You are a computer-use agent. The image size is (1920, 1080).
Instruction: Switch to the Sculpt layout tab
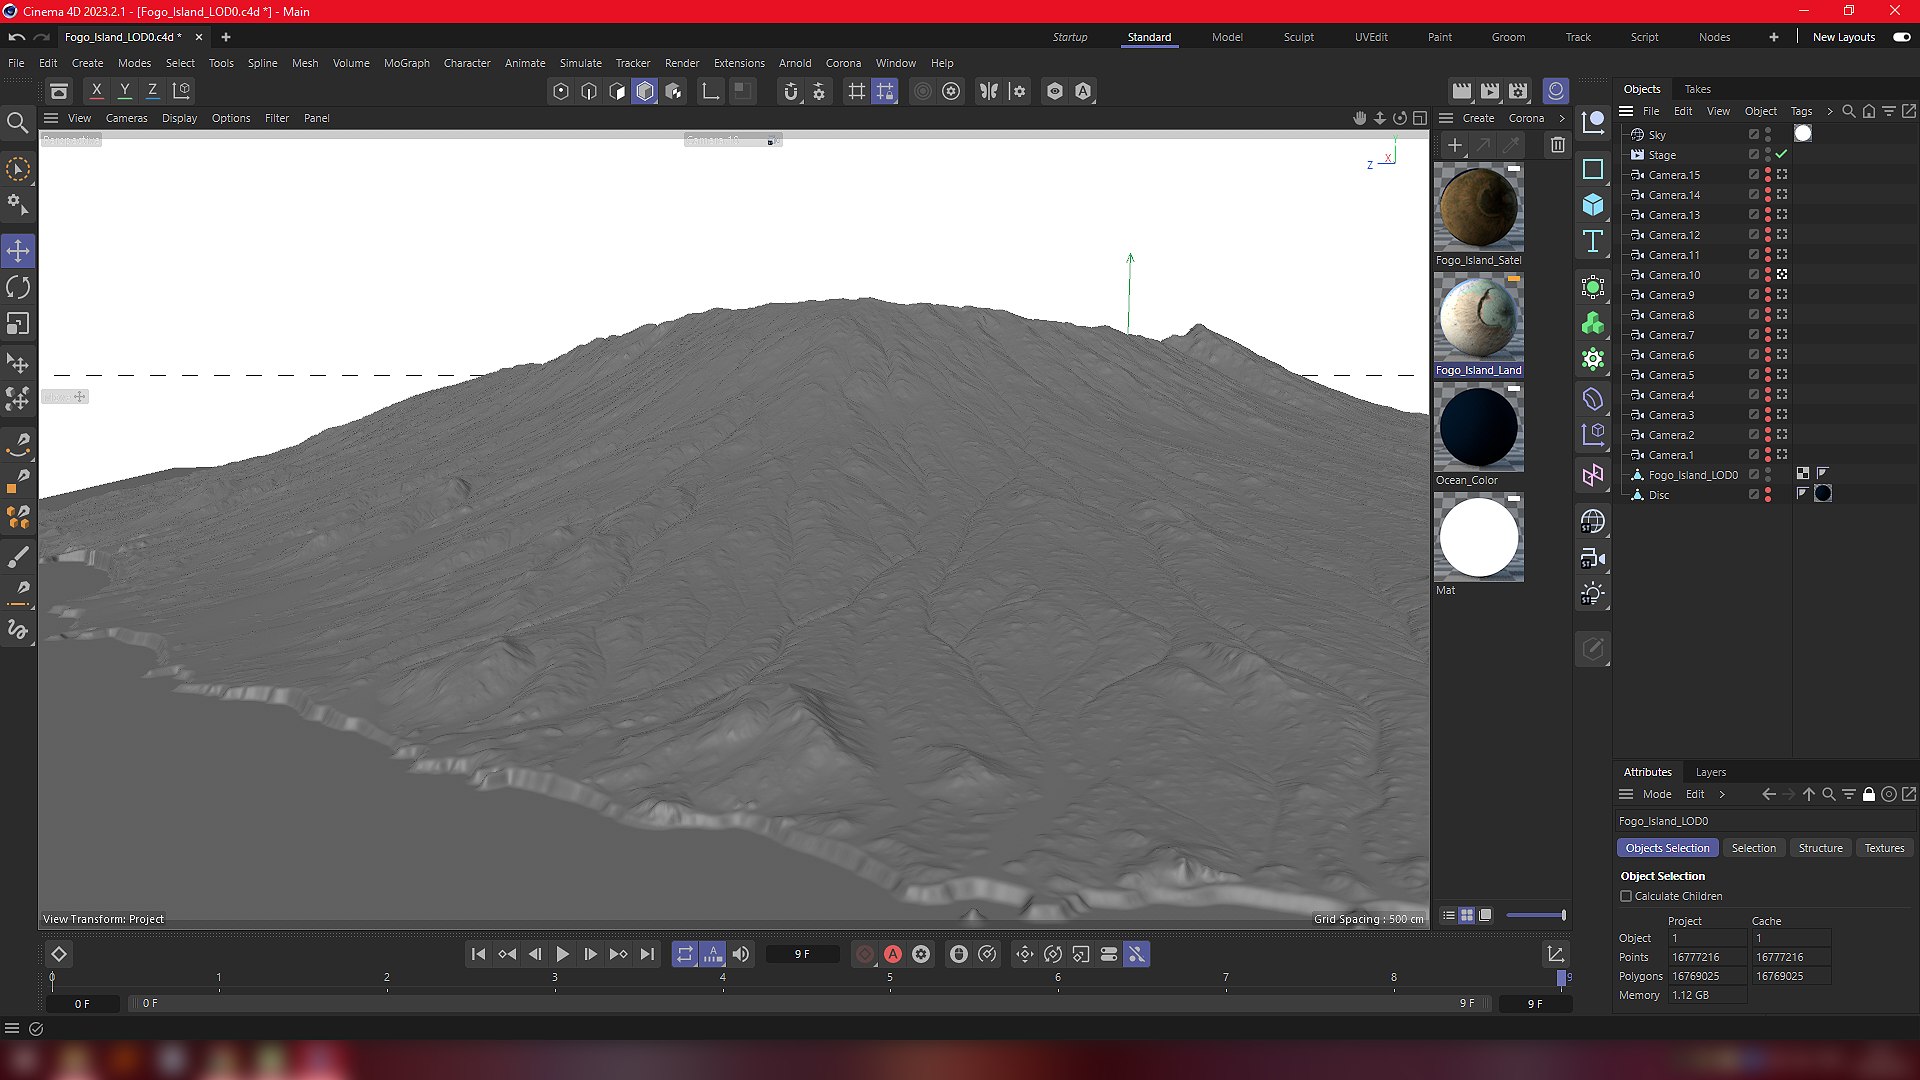(x=1299, y=37)
